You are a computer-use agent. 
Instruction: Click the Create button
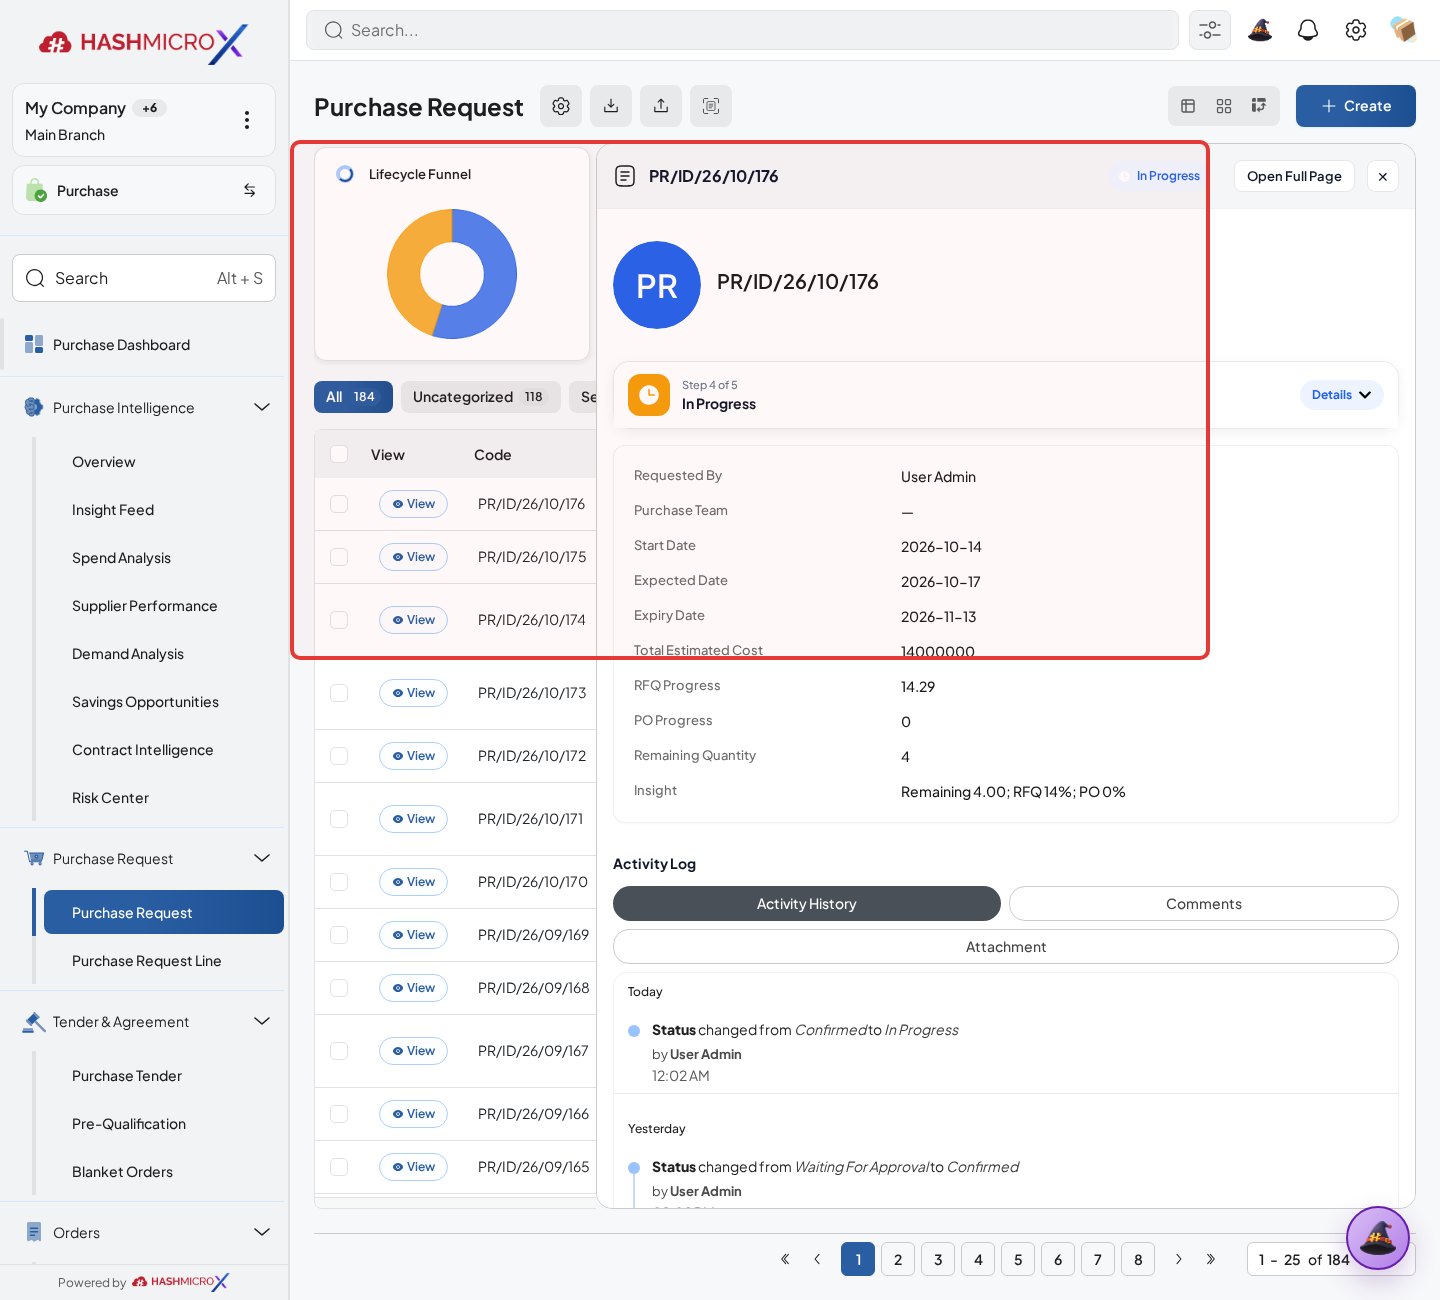point(1356,106)
